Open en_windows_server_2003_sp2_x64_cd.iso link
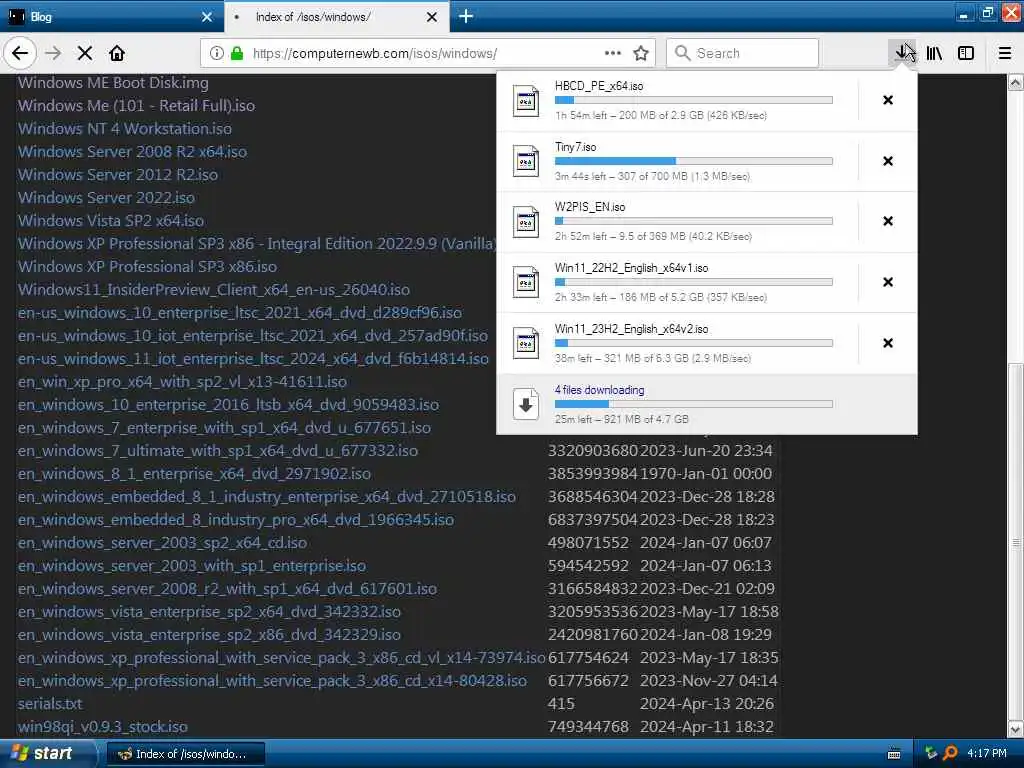 163,543
